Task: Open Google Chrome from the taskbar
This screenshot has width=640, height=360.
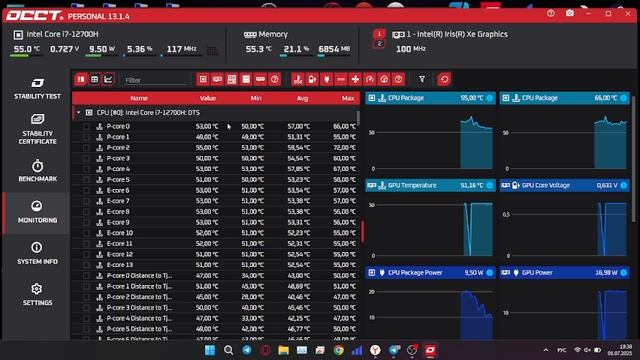Action: [x=338, y=350]
